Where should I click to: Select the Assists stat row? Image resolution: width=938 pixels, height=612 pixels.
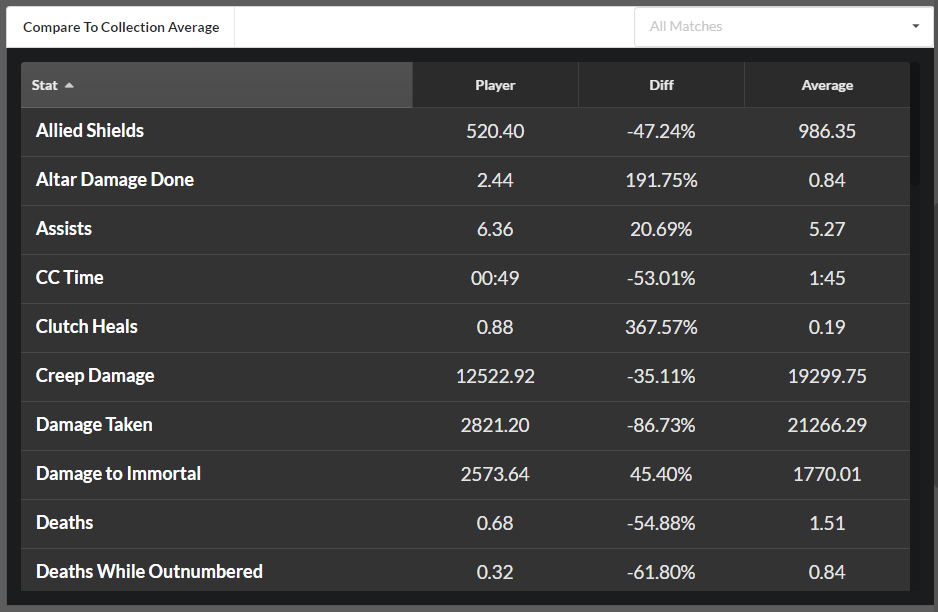point(465,230)
